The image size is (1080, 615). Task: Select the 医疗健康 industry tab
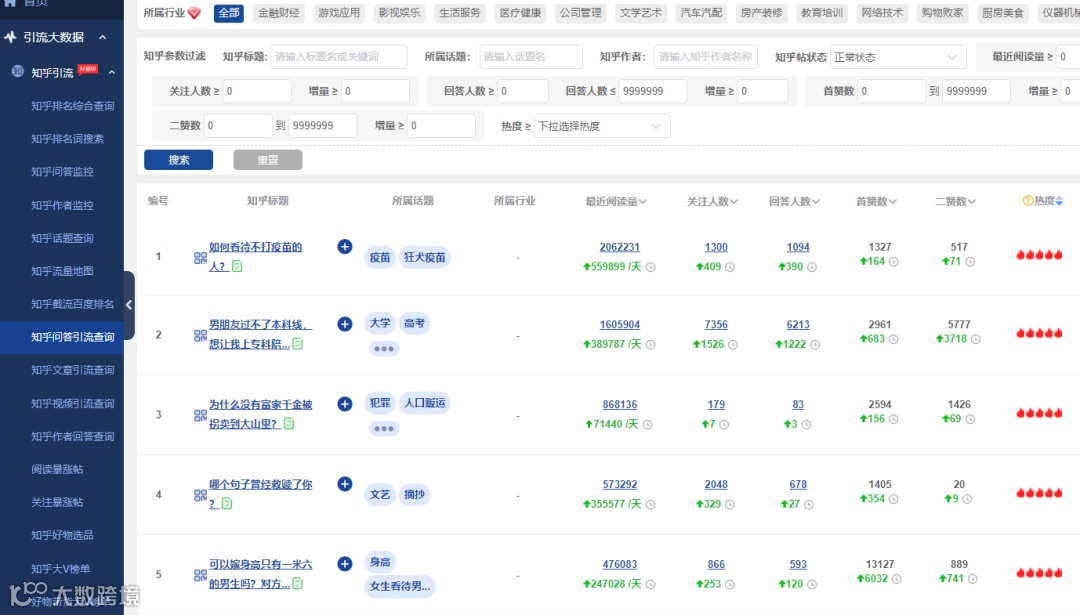[520, 13]
